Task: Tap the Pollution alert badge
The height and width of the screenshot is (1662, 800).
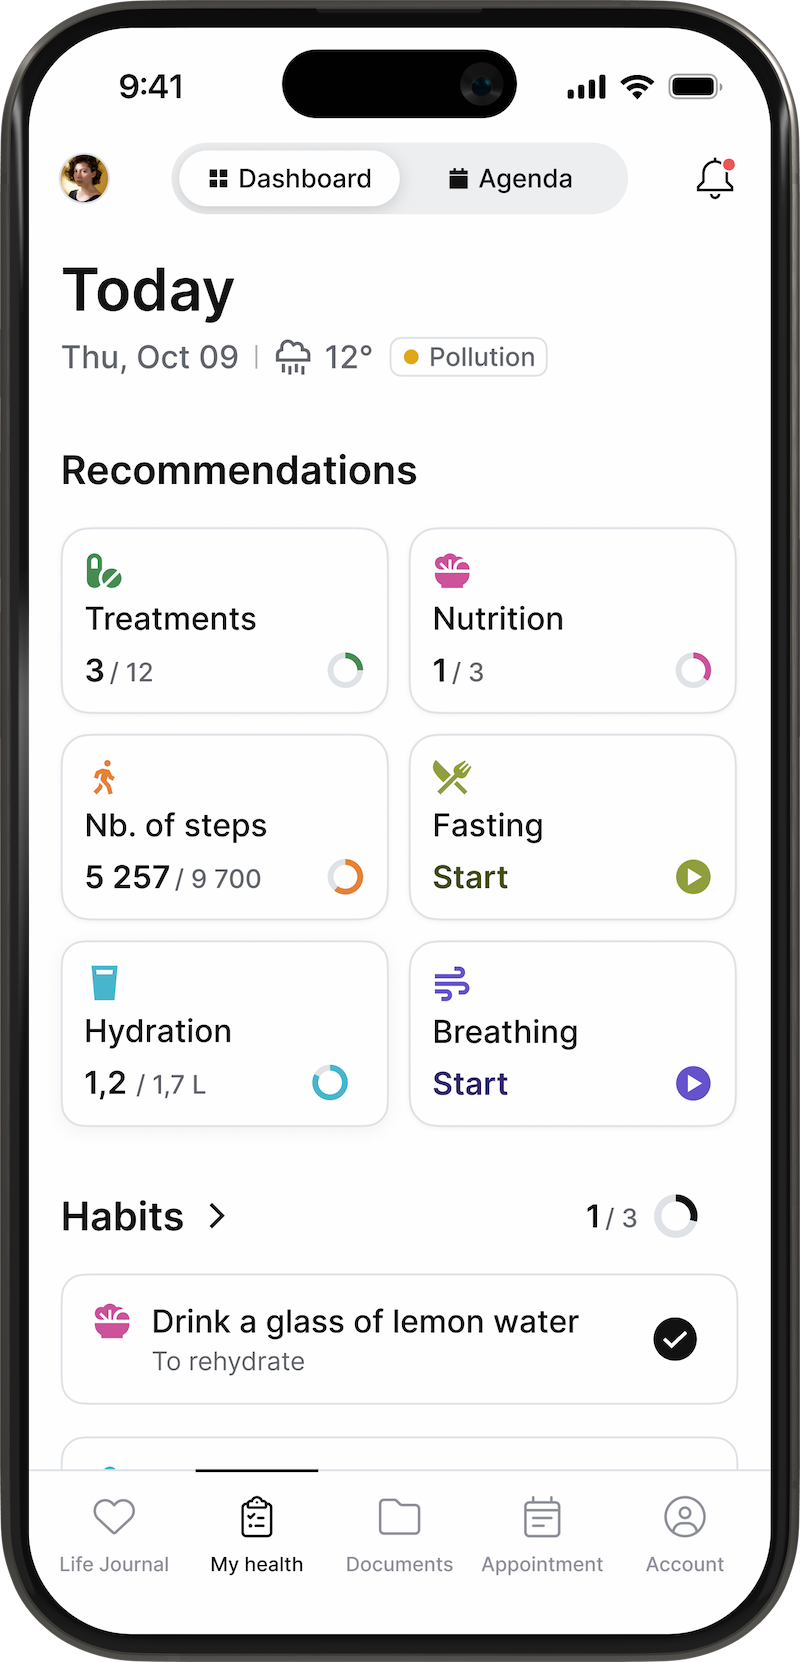Action: pos(468,357)
